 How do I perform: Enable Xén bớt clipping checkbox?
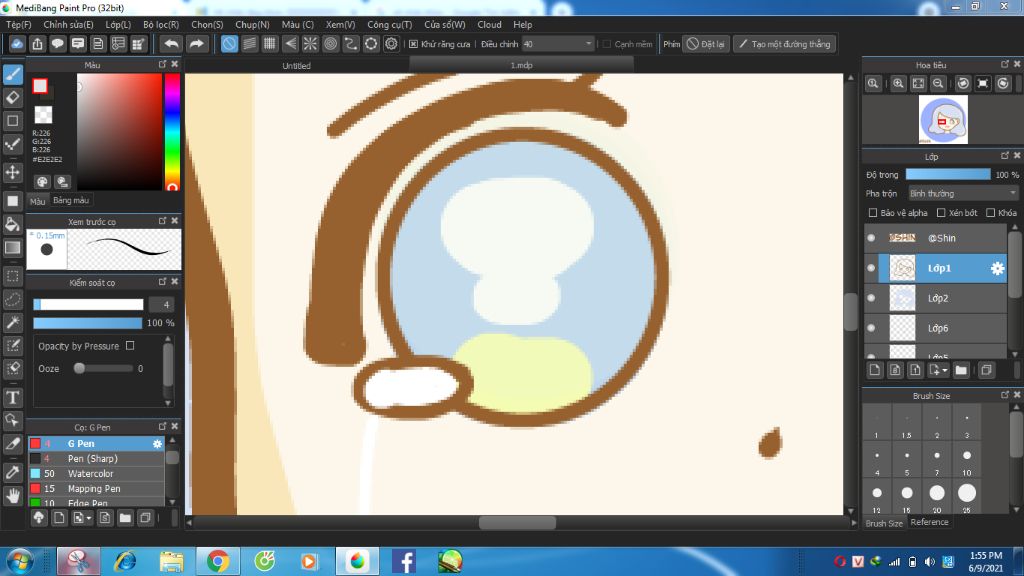pyautogui.click(x=941, y=213)
